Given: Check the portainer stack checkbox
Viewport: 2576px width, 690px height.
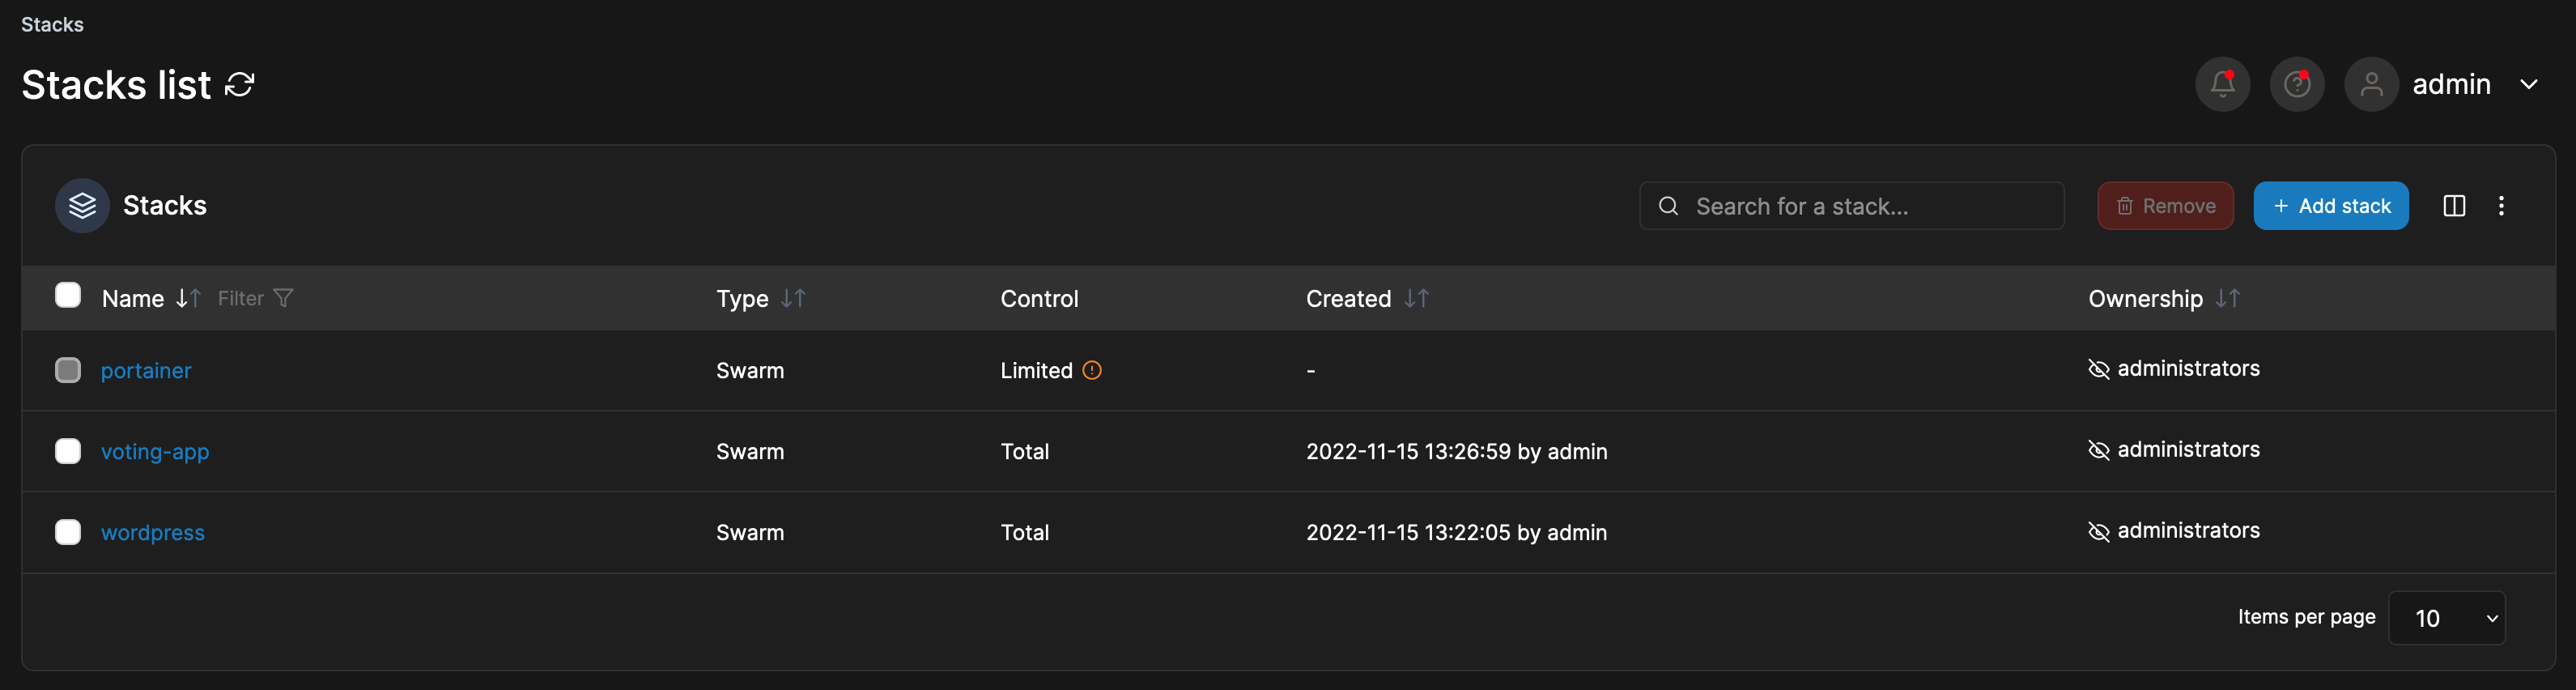Looking at the screenshot, I should [67, 369].
